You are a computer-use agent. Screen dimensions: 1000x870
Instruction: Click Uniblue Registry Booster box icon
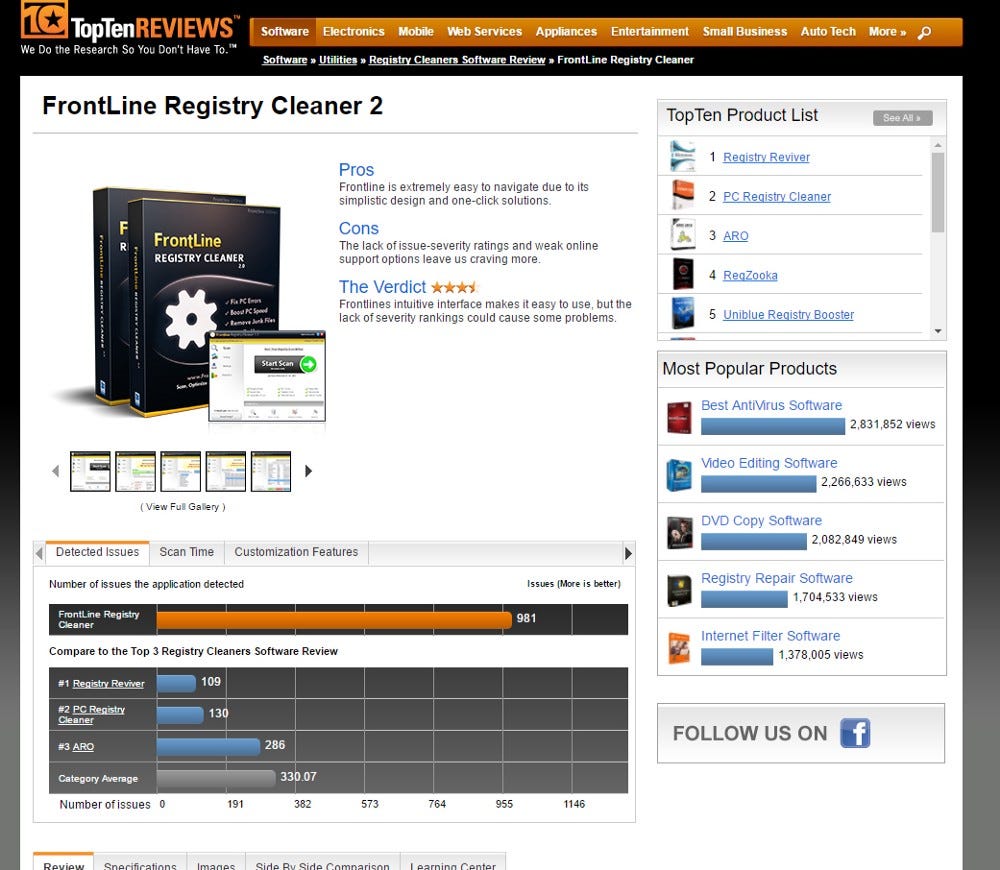click(682, 313)
